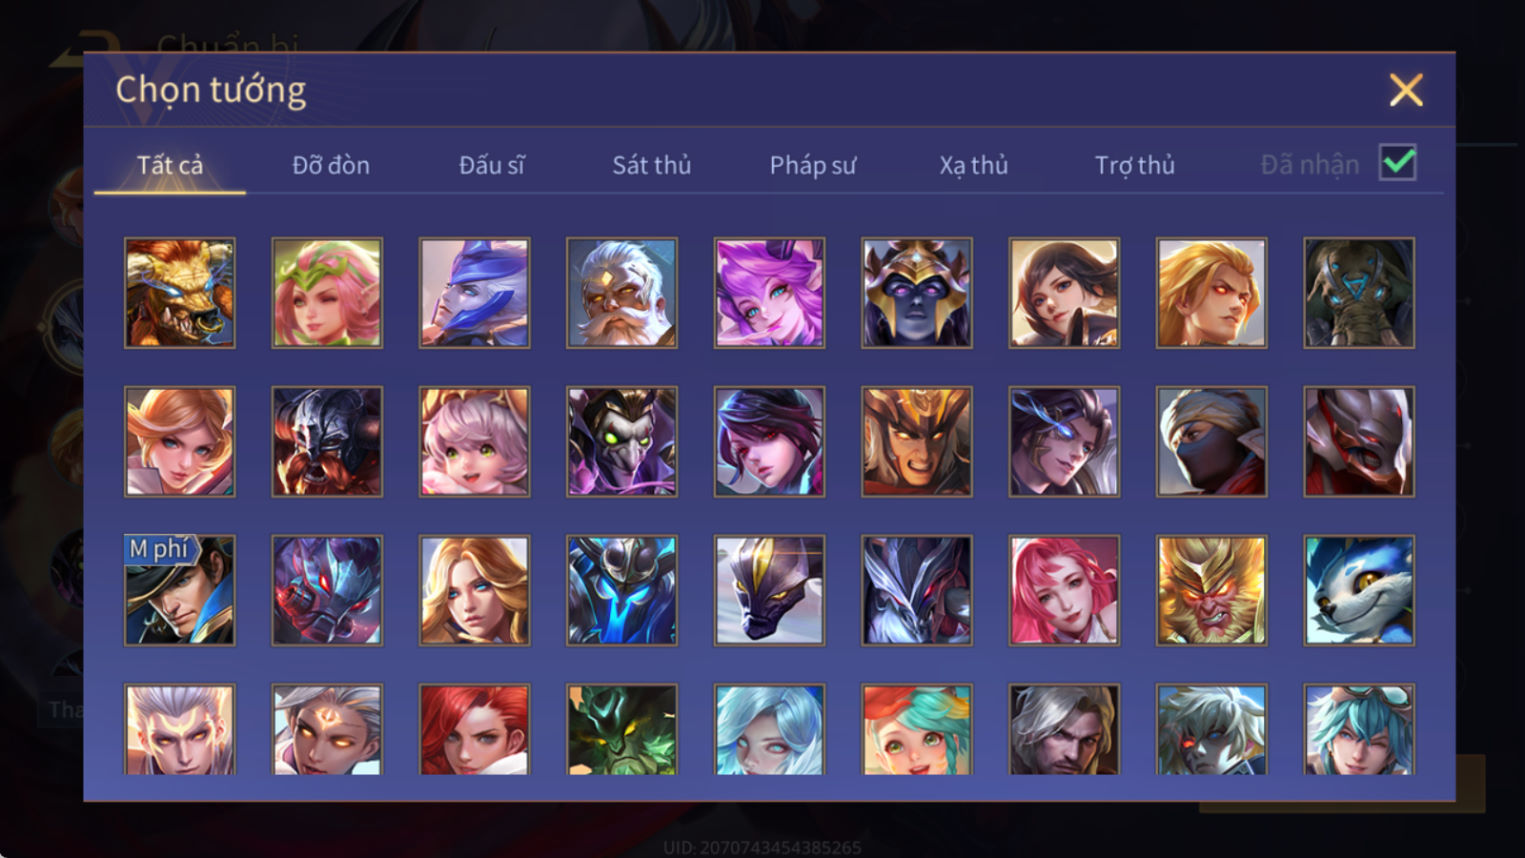Select the masked ninja hero portrait

click(1211, 442)
